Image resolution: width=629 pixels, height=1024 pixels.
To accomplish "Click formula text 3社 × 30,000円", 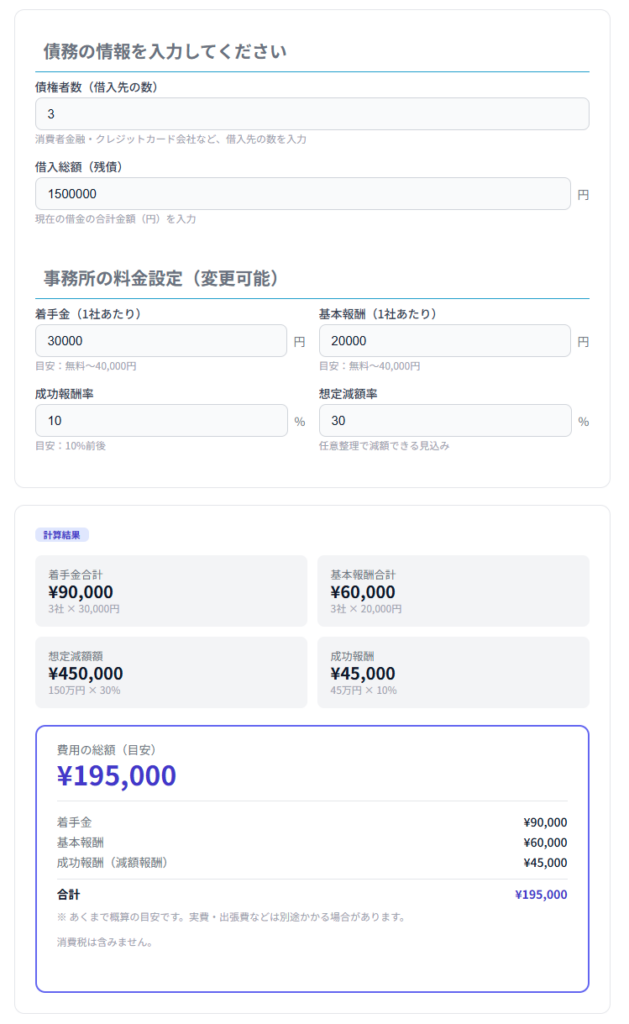I will (x=84, y=609).
